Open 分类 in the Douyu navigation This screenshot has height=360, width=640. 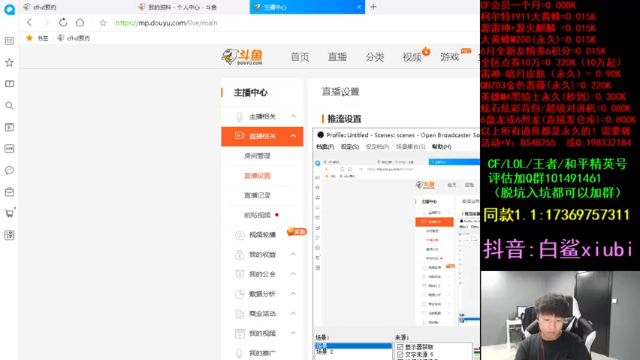point(375,57)
